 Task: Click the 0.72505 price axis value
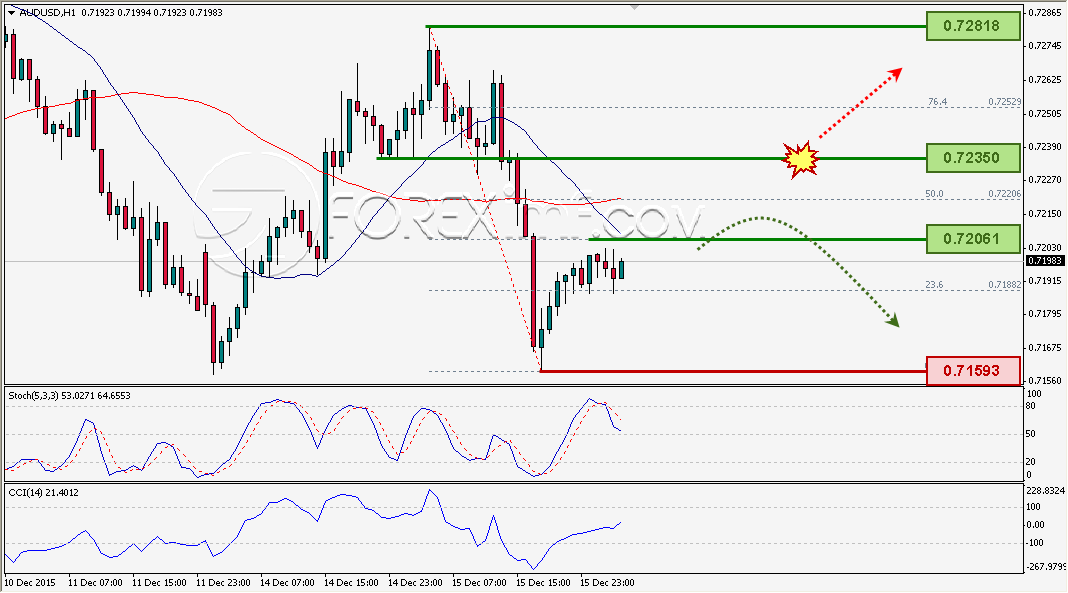1046,113
